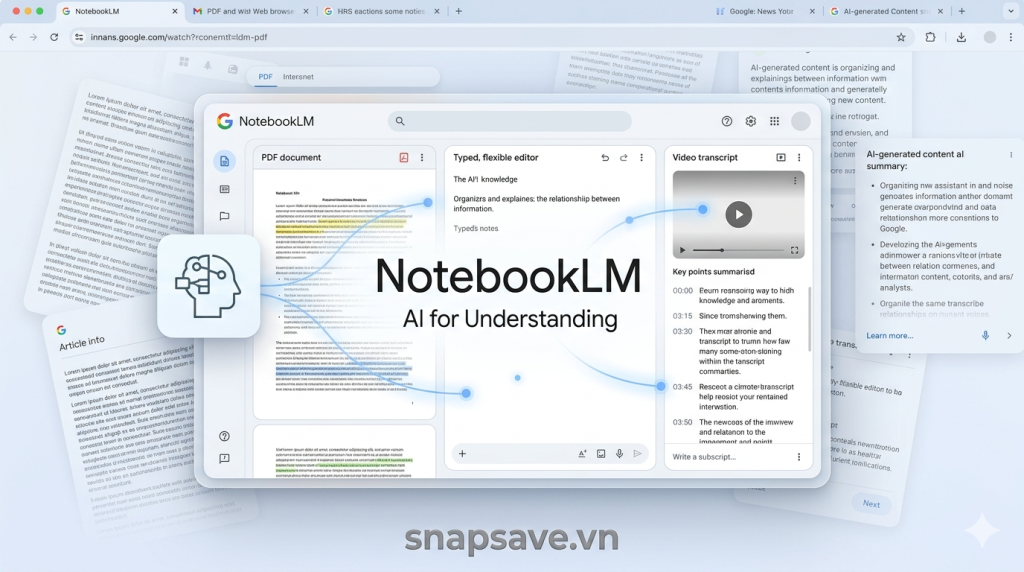
Task: Open the sidebar feedback icon
Action: coord(224,458)
